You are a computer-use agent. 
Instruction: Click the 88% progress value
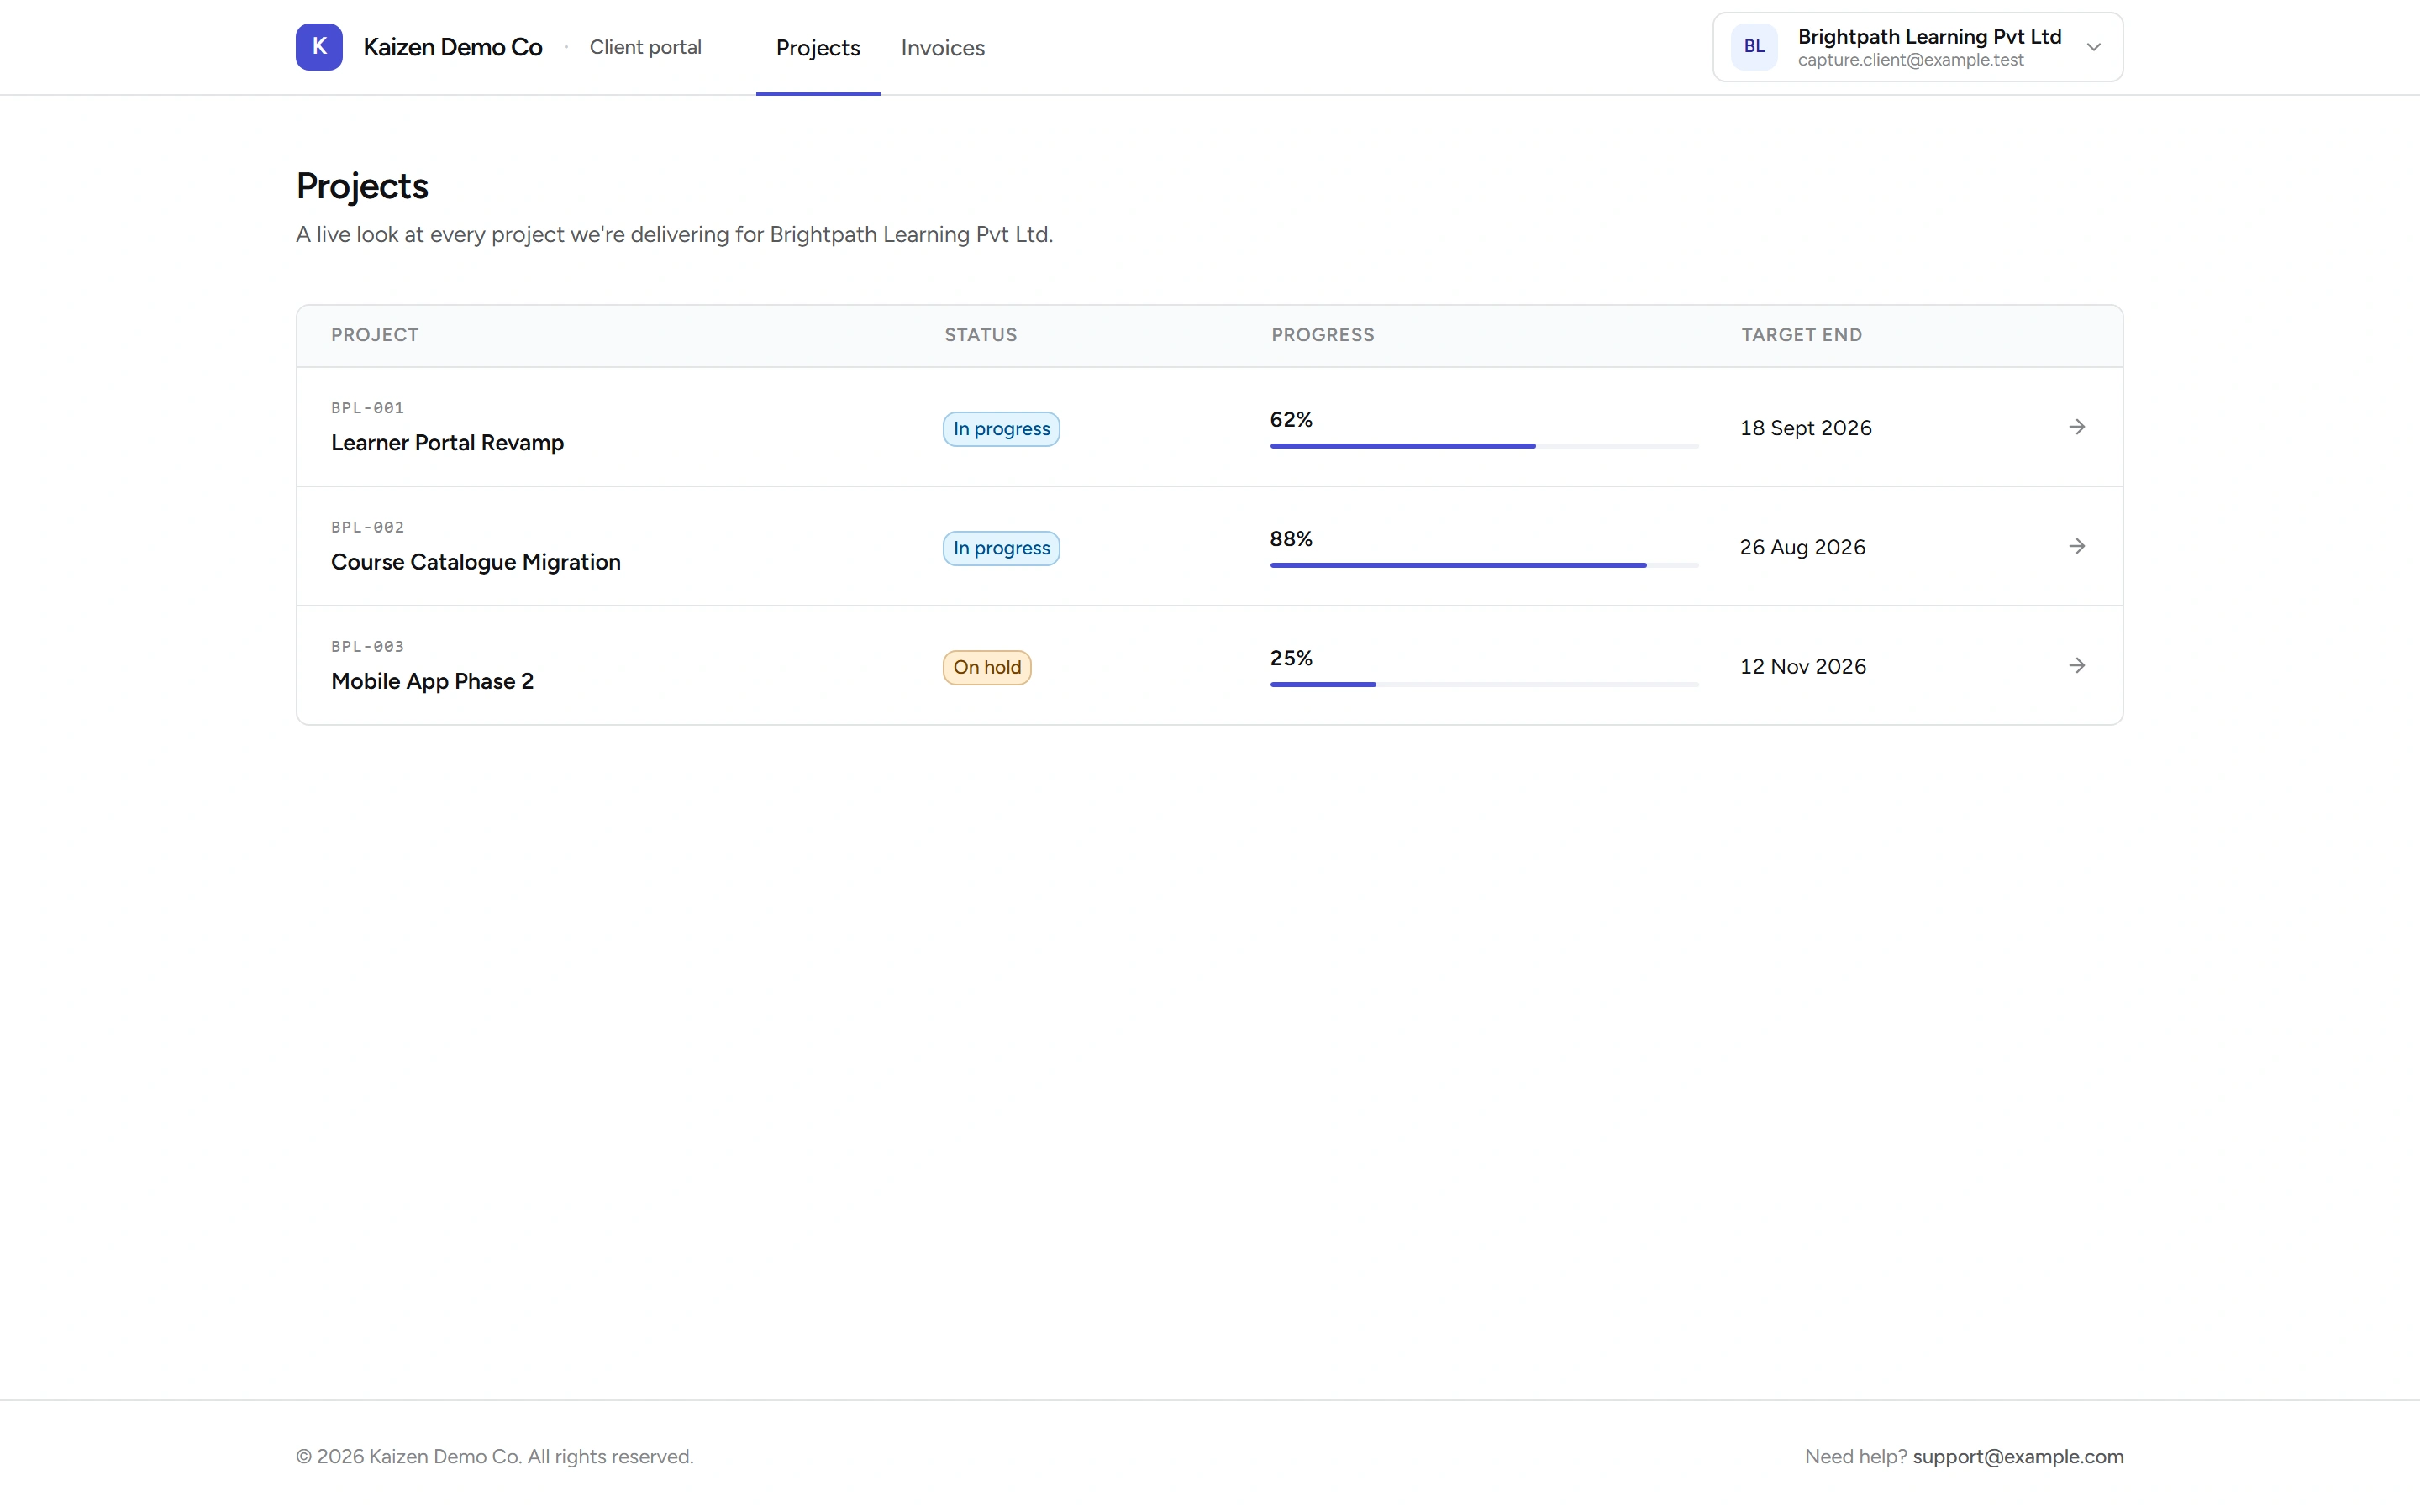[1291, 538]
